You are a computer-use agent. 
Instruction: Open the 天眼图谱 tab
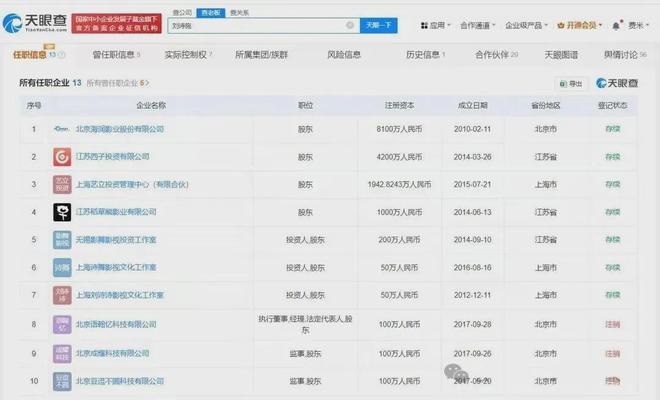(x=561, y=55)
